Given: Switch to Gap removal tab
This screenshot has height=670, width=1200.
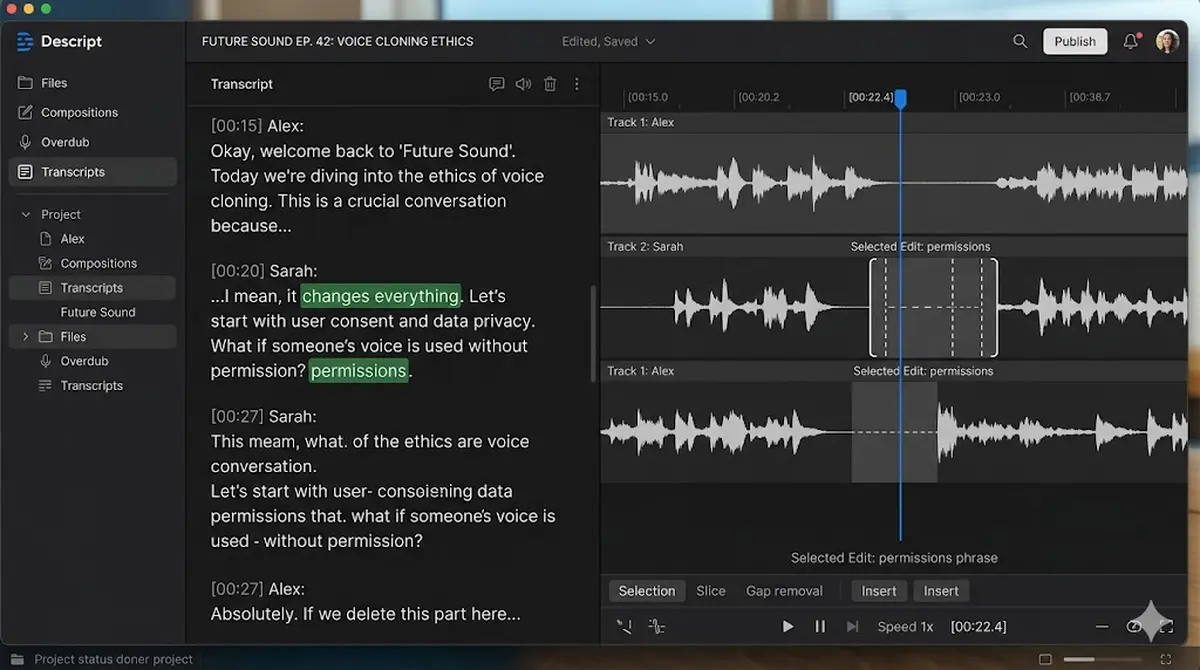Looking at the screenshot, I should 784,591.
